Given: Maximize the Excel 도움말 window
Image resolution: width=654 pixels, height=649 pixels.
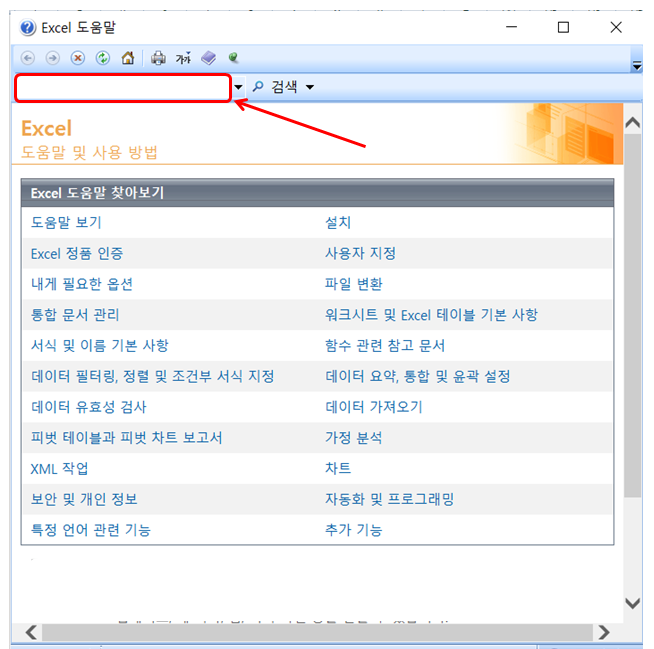Looking at the screenshot, I should click(563, 27).
